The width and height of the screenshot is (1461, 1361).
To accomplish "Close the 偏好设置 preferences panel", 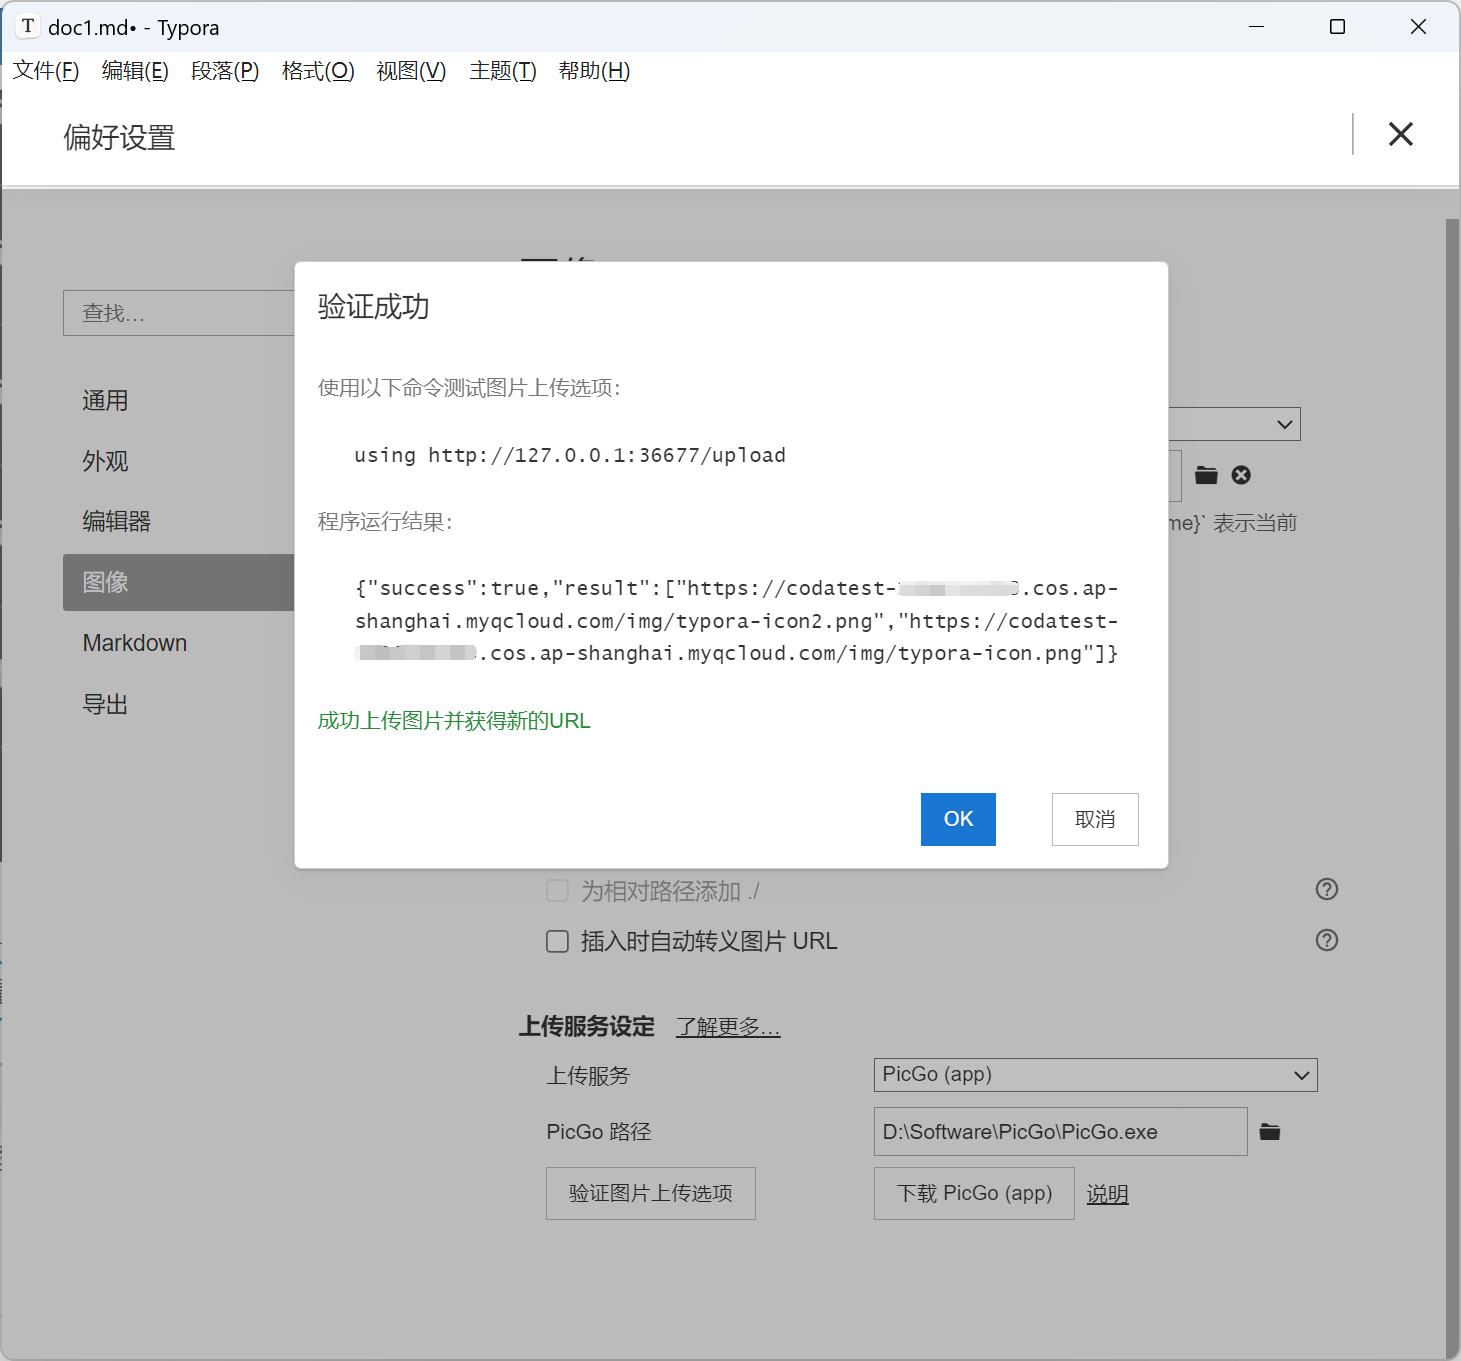I will (x=1401, y=134).
